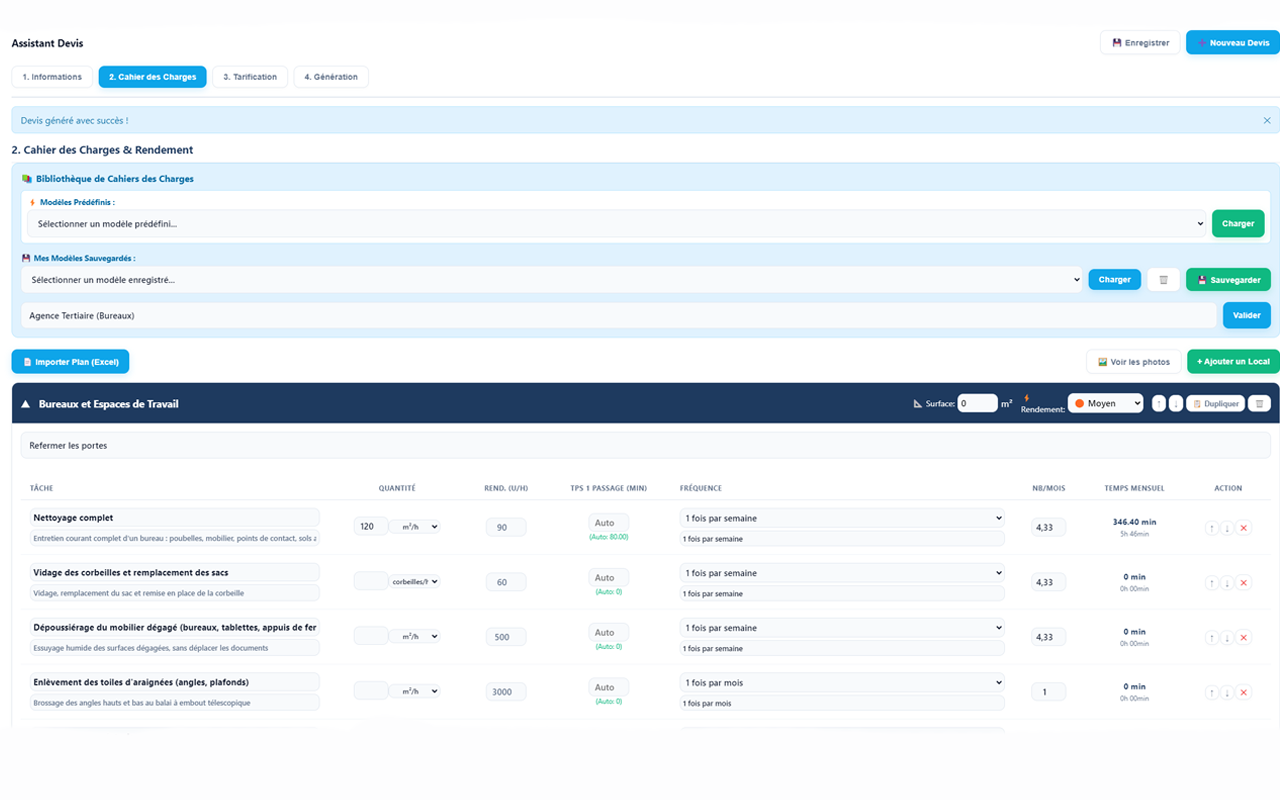Viewport: 1280px width, 800px height.
Task: Click the Nouveau Devis button
Action: coord(1233,43)
